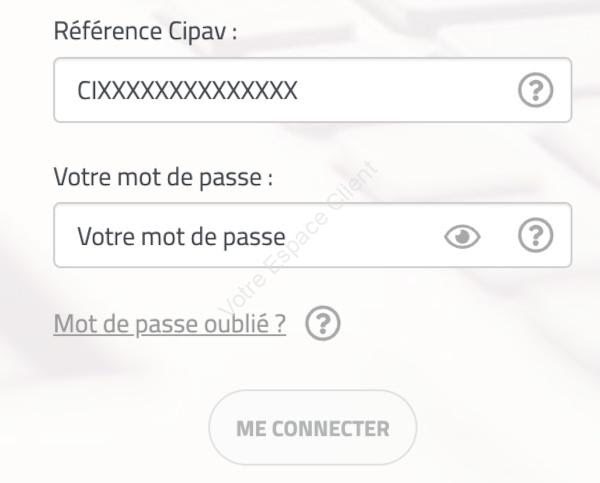Click the forgotten password question mark icon

pyautogui.click(x=324, y=324)
